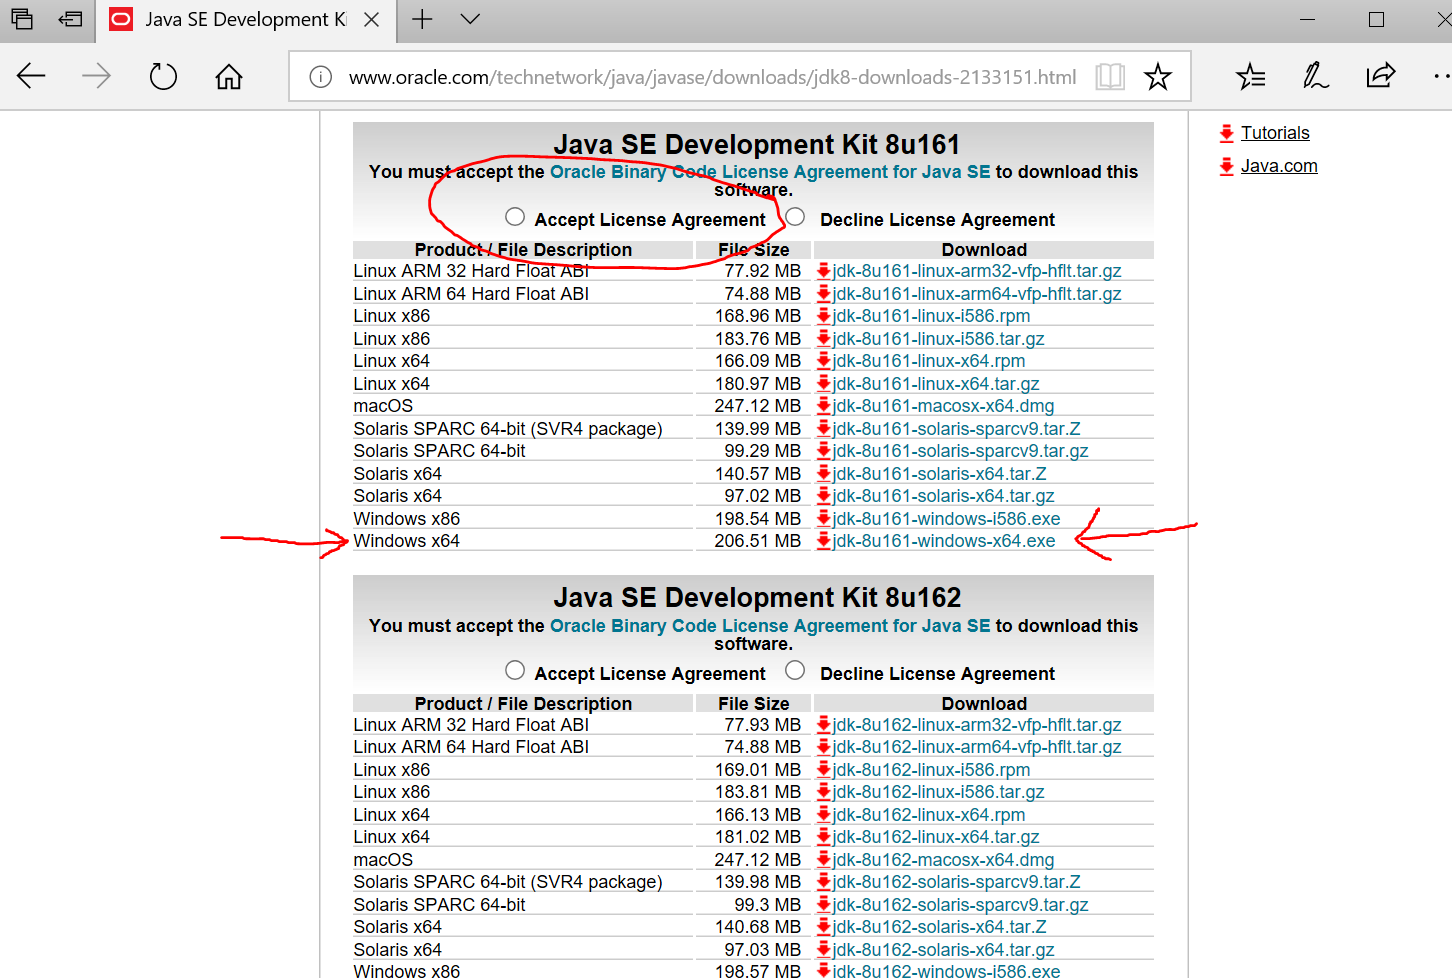This screenshot has height=978, width=1452.
Task: Open the Add notes pen icon
Action: click(1315, 76)
